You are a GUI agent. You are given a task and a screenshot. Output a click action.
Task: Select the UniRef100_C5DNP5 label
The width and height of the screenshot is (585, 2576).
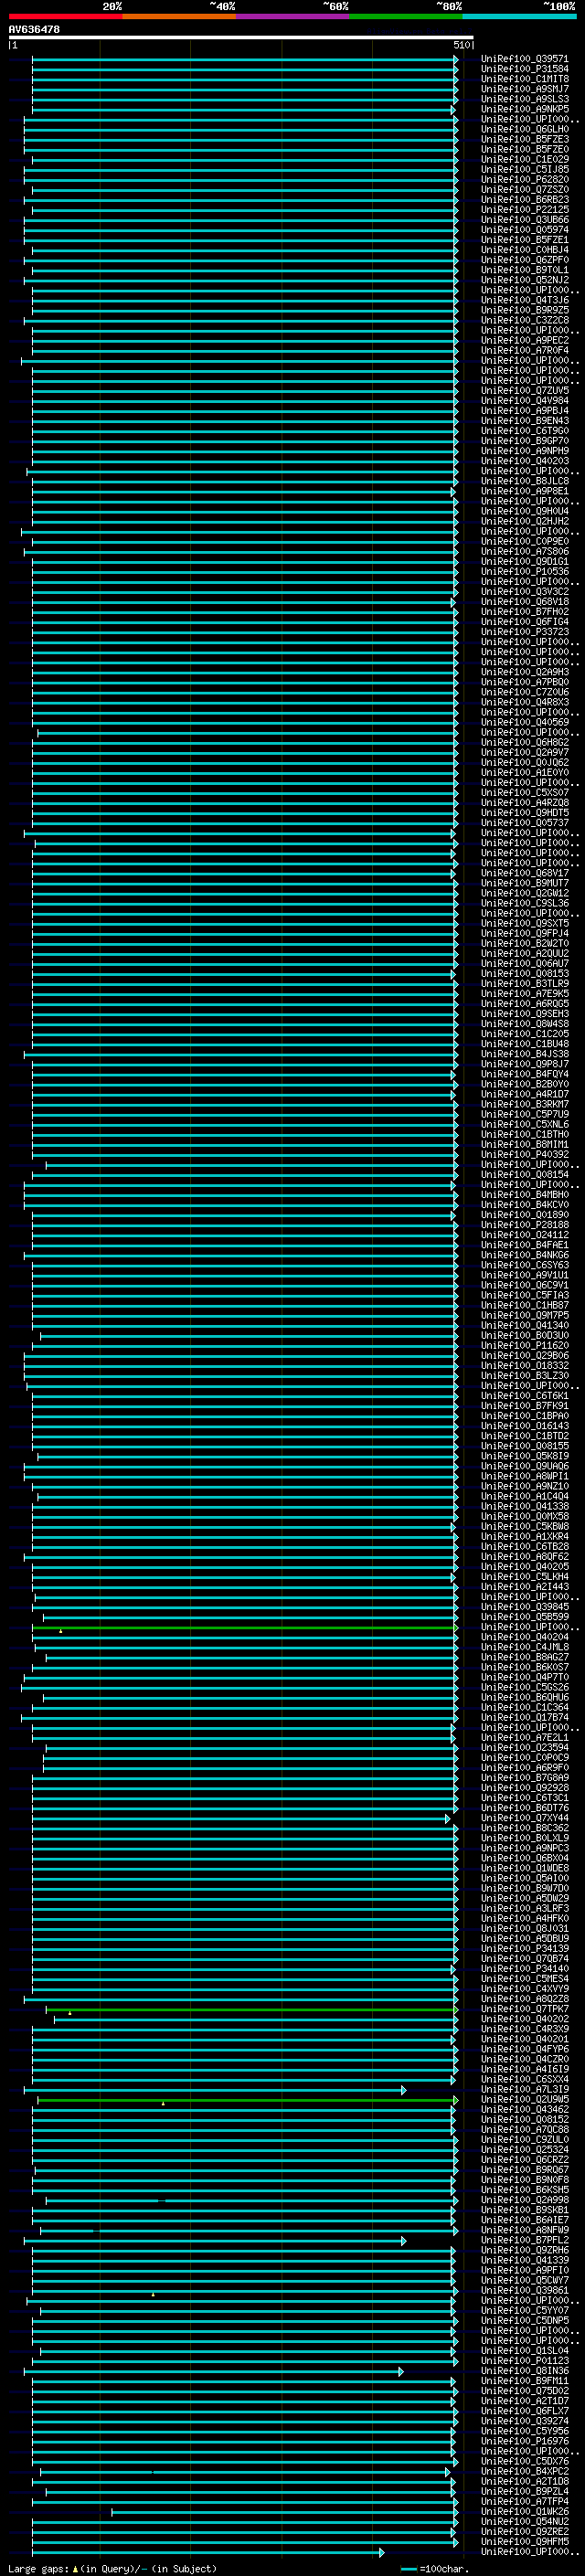pyautogui.click(x=524, y=2320)
